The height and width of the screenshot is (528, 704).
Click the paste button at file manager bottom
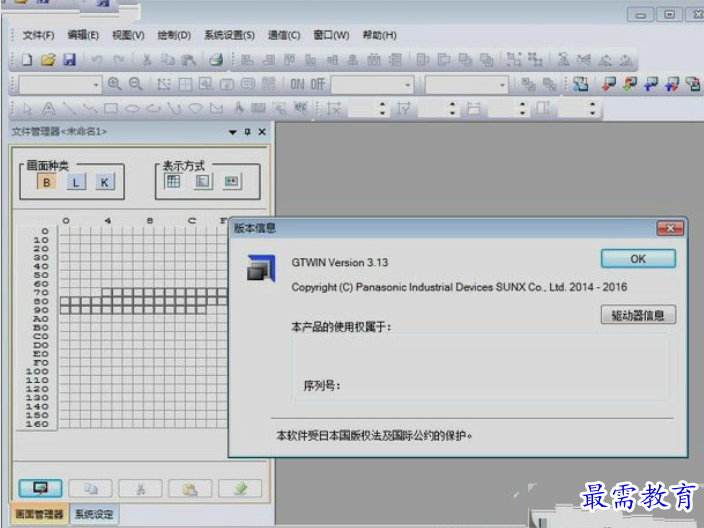(x=190, y=488)
